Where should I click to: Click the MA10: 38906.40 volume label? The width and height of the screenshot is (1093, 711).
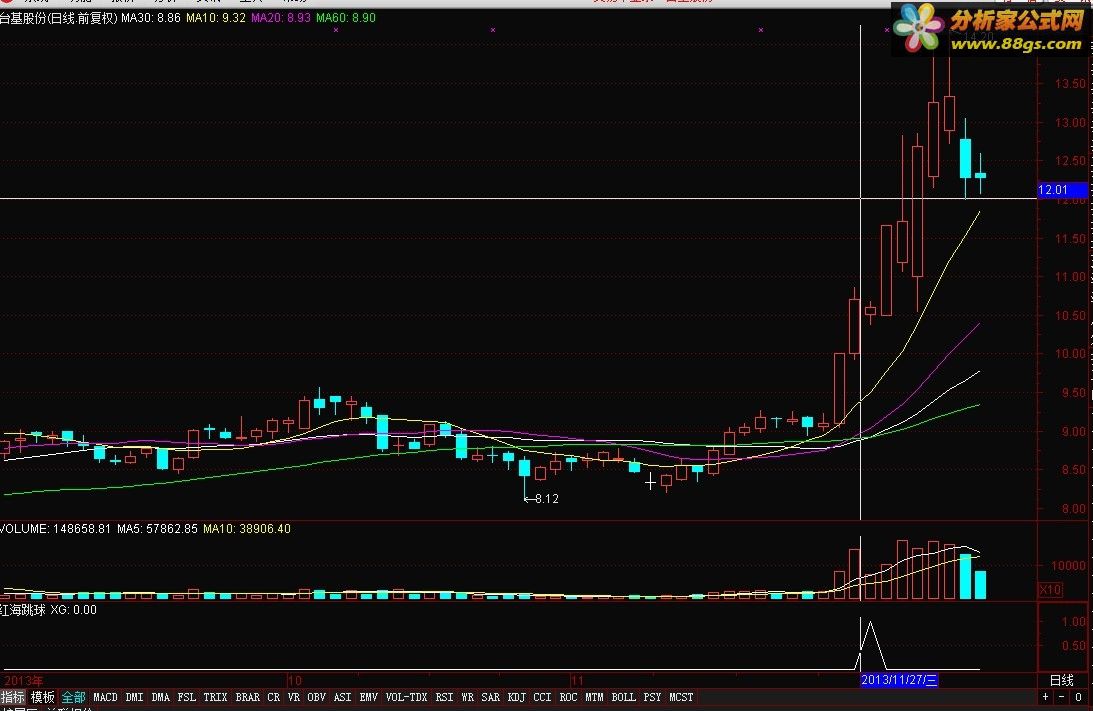247,529
